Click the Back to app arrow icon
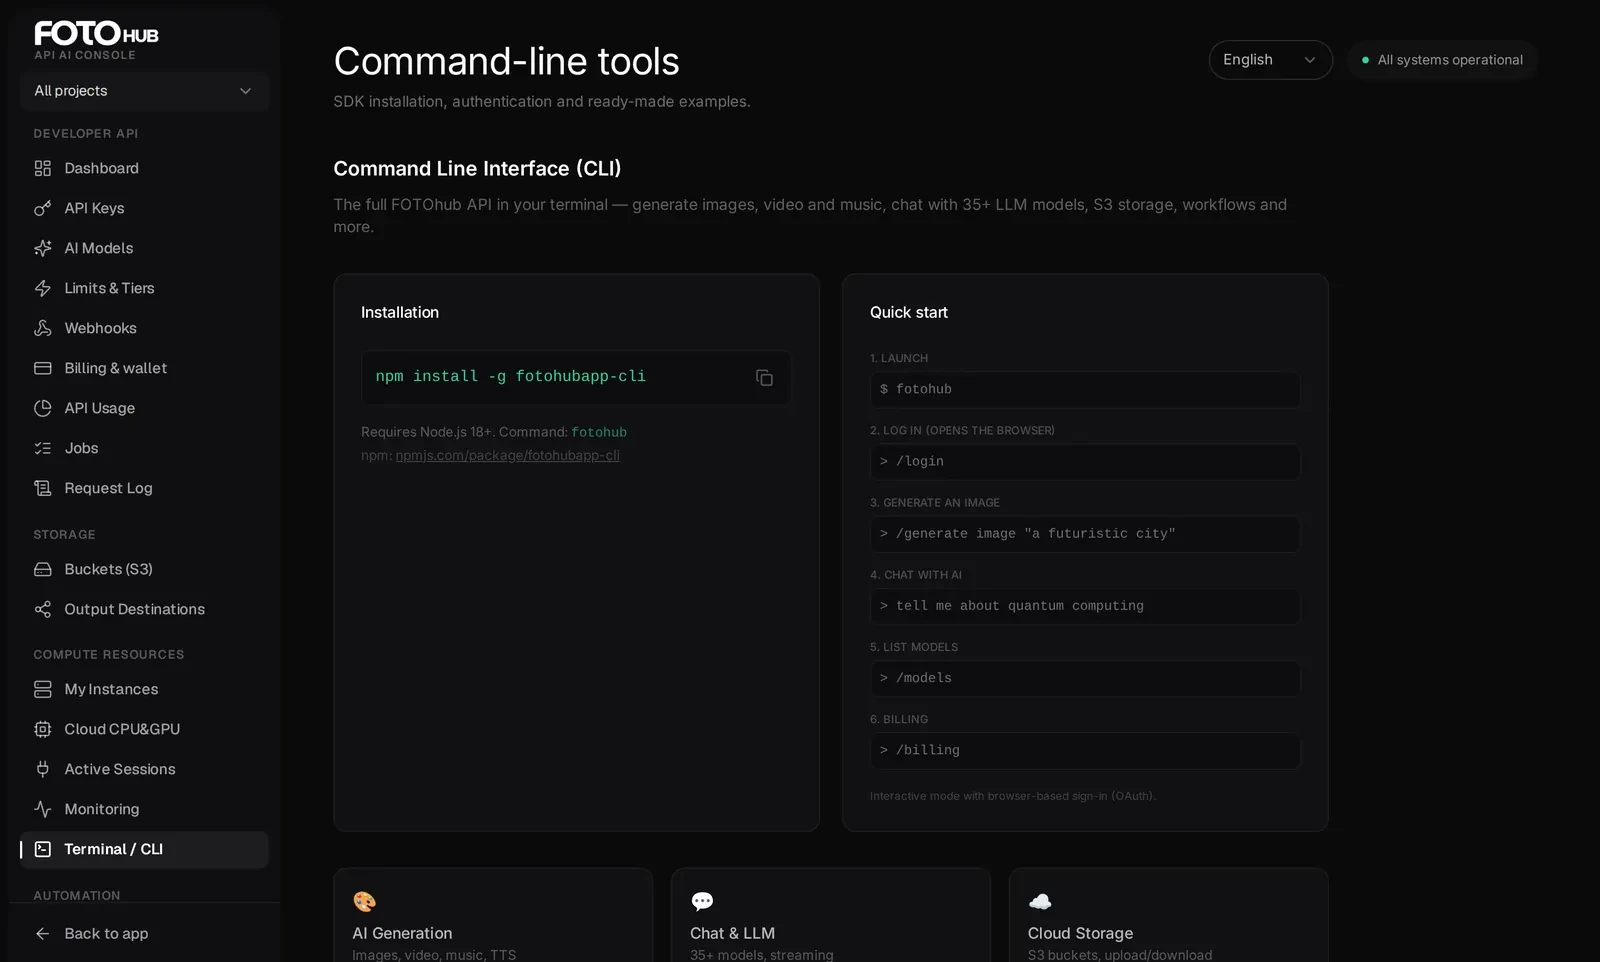 coord(43,933)
